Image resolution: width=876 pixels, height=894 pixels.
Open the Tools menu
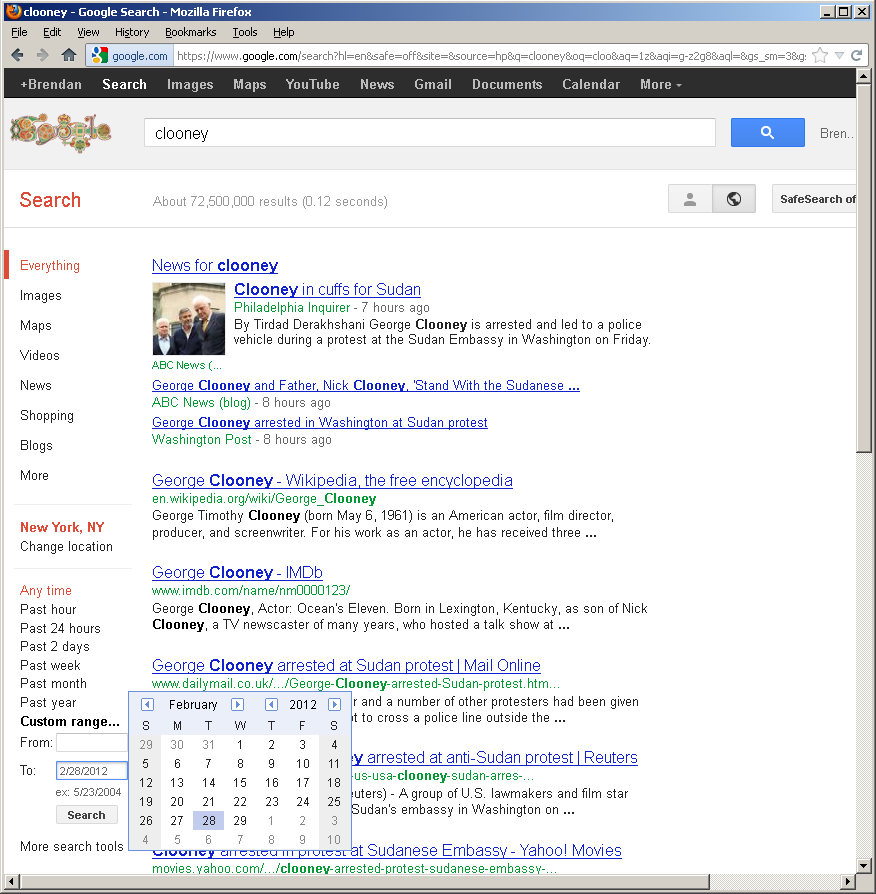[245, 32]
